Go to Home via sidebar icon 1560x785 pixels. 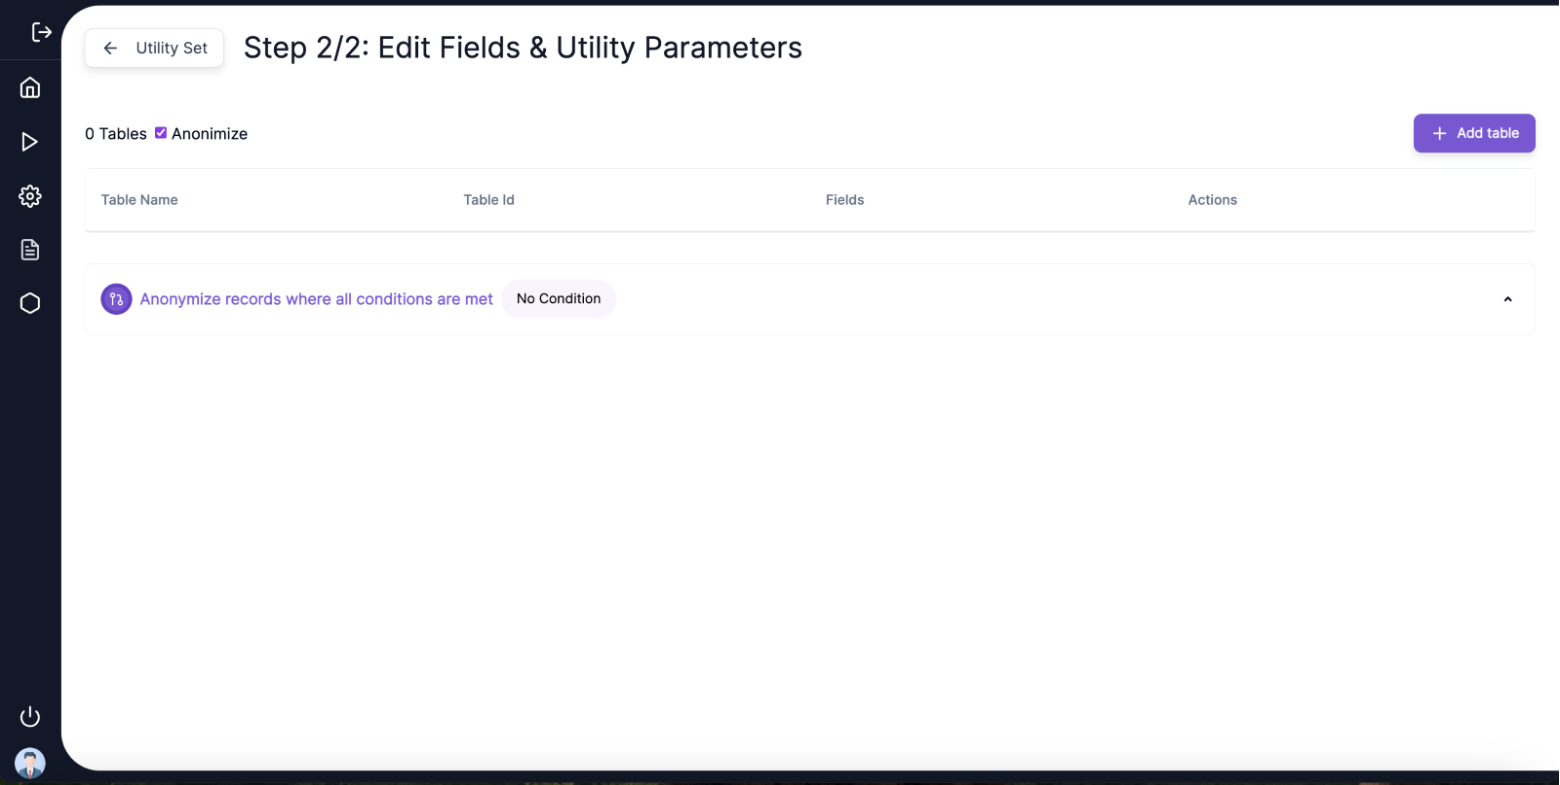(x=30, y=88)
